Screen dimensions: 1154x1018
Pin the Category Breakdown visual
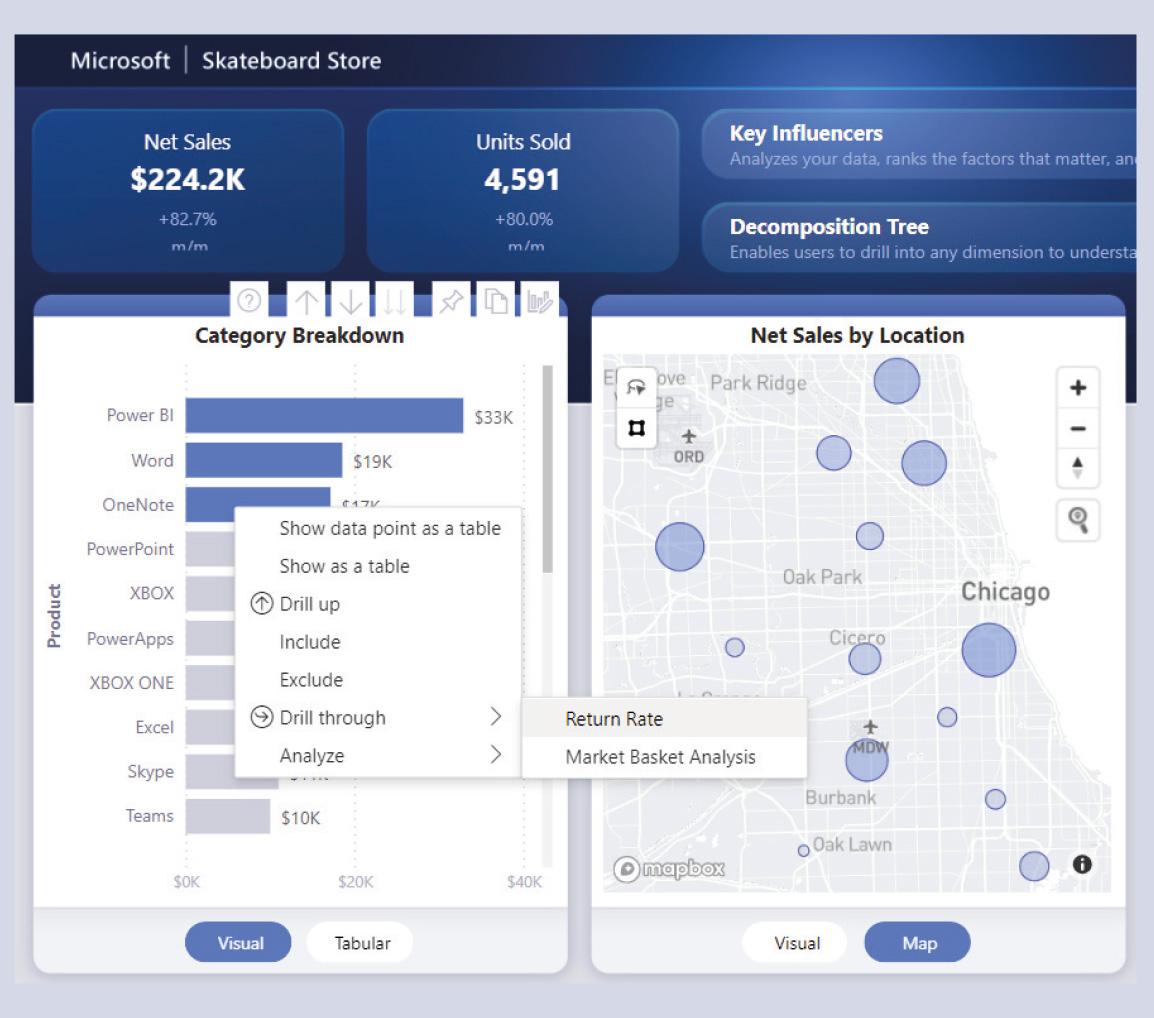point(451,300)
